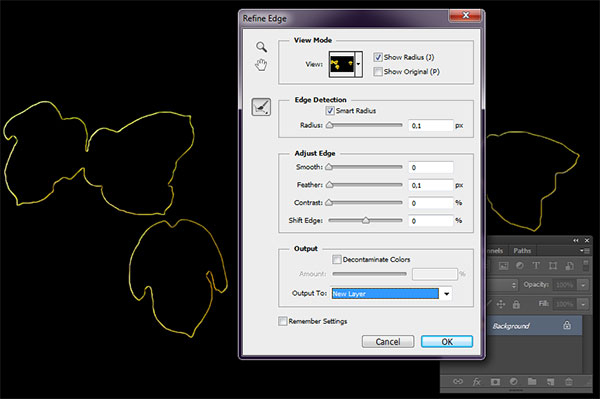Close the Layers panel
Screen dimensions: 600x399
[587, 240]
